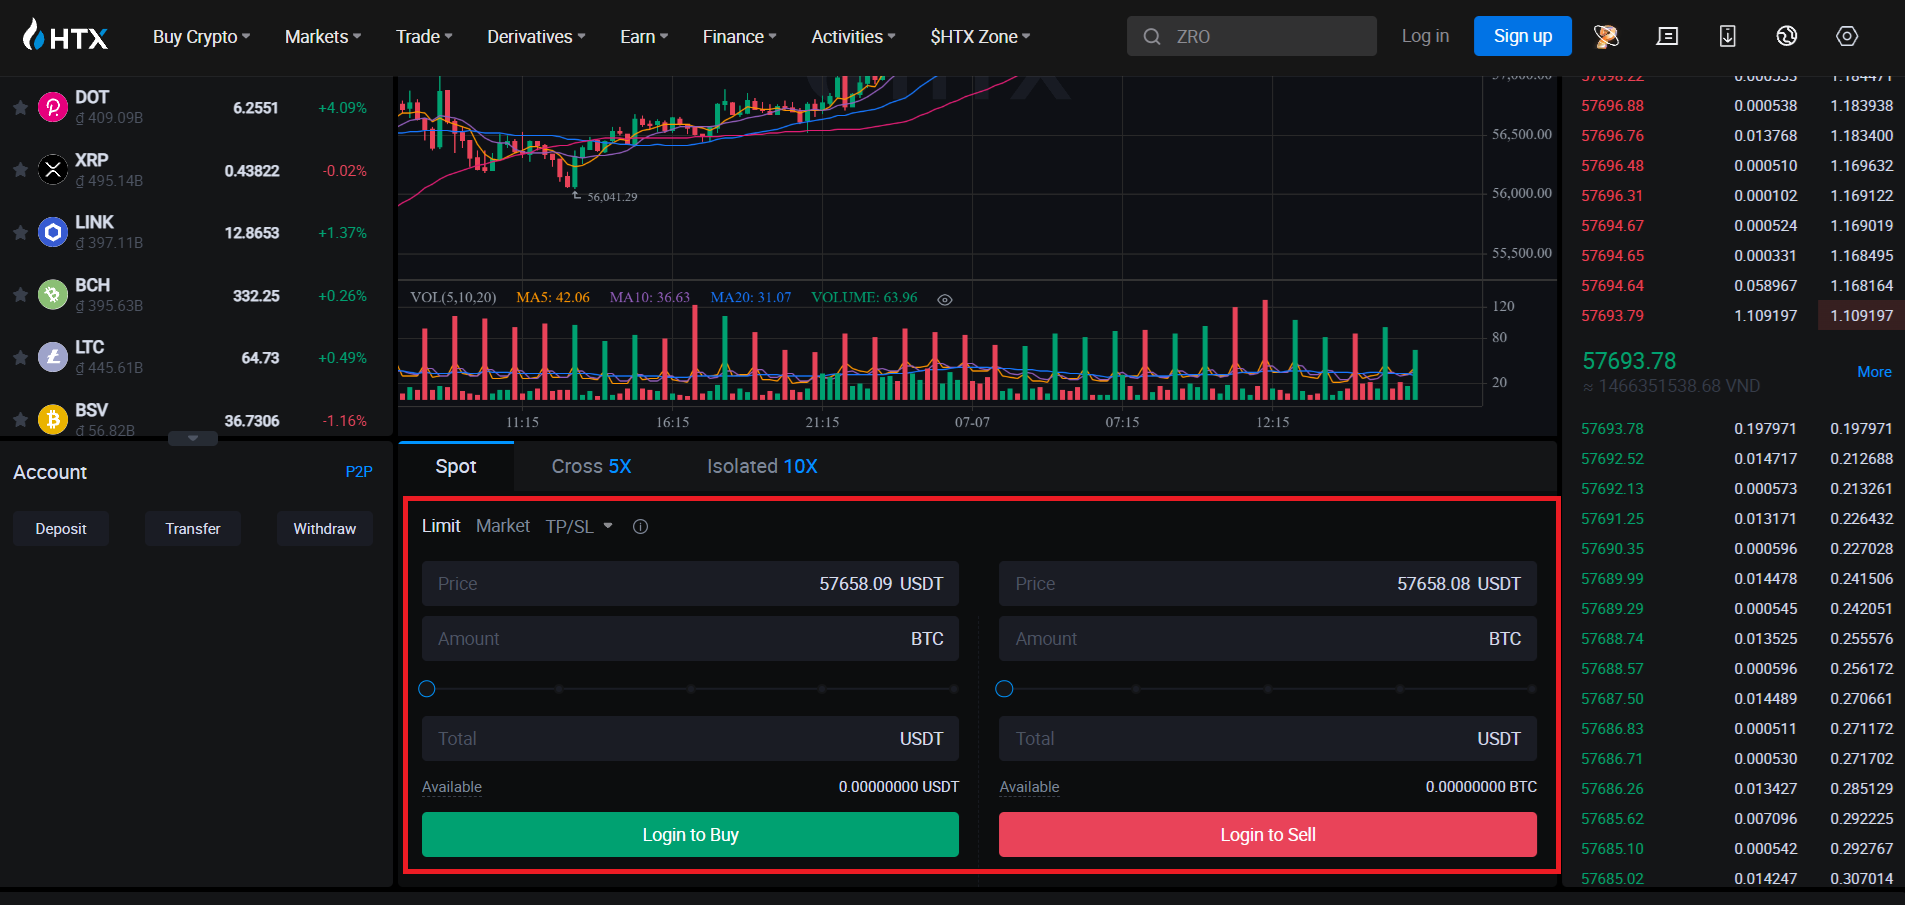Click the Sign up button
1905x905 pixels.
[1523, 36]
